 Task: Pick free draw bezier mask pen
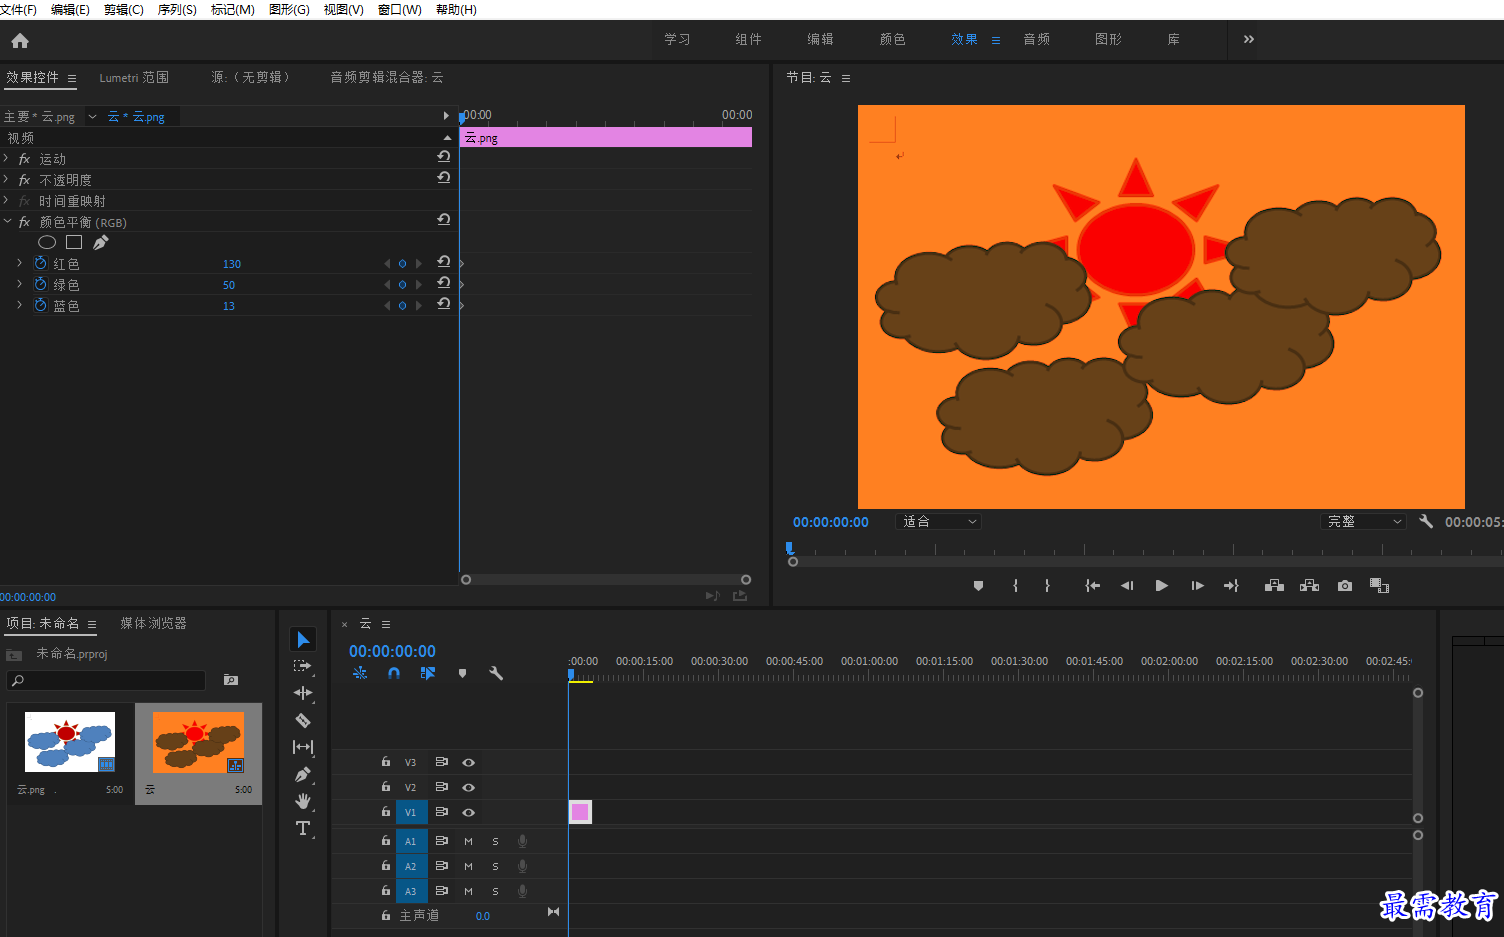101,242
